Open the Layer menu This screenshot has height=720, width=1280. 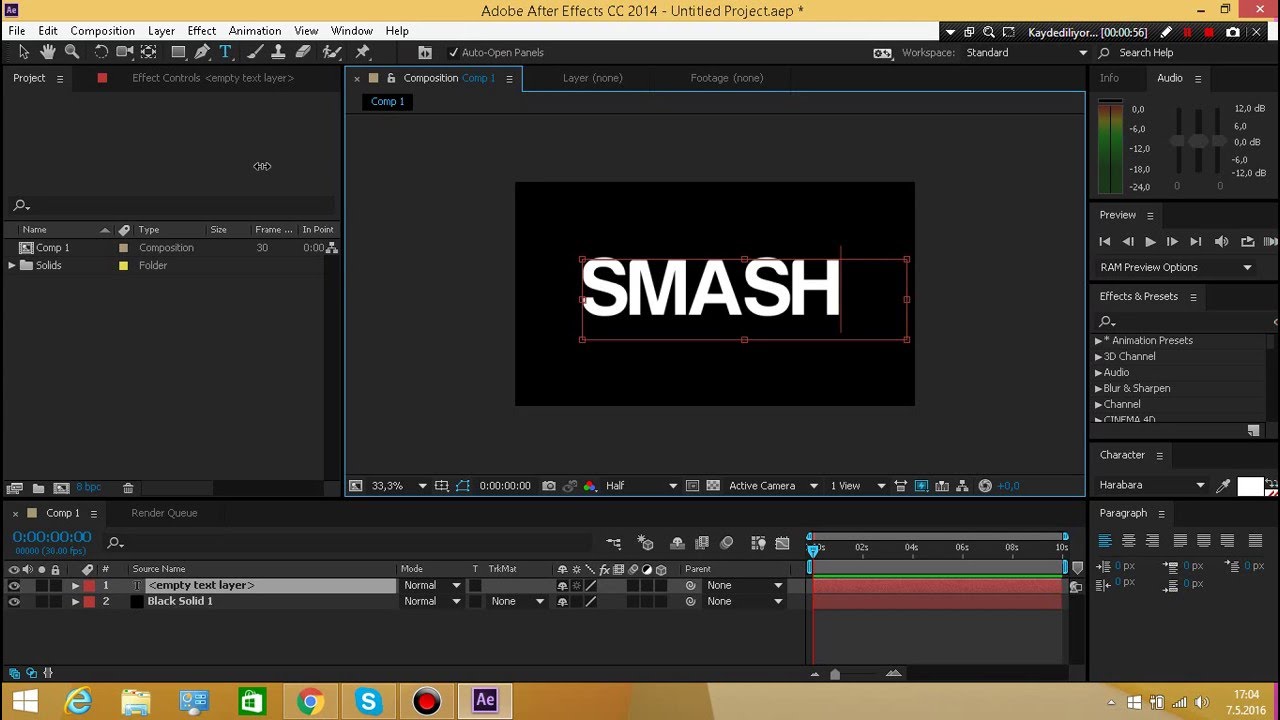tap(161, 31)
